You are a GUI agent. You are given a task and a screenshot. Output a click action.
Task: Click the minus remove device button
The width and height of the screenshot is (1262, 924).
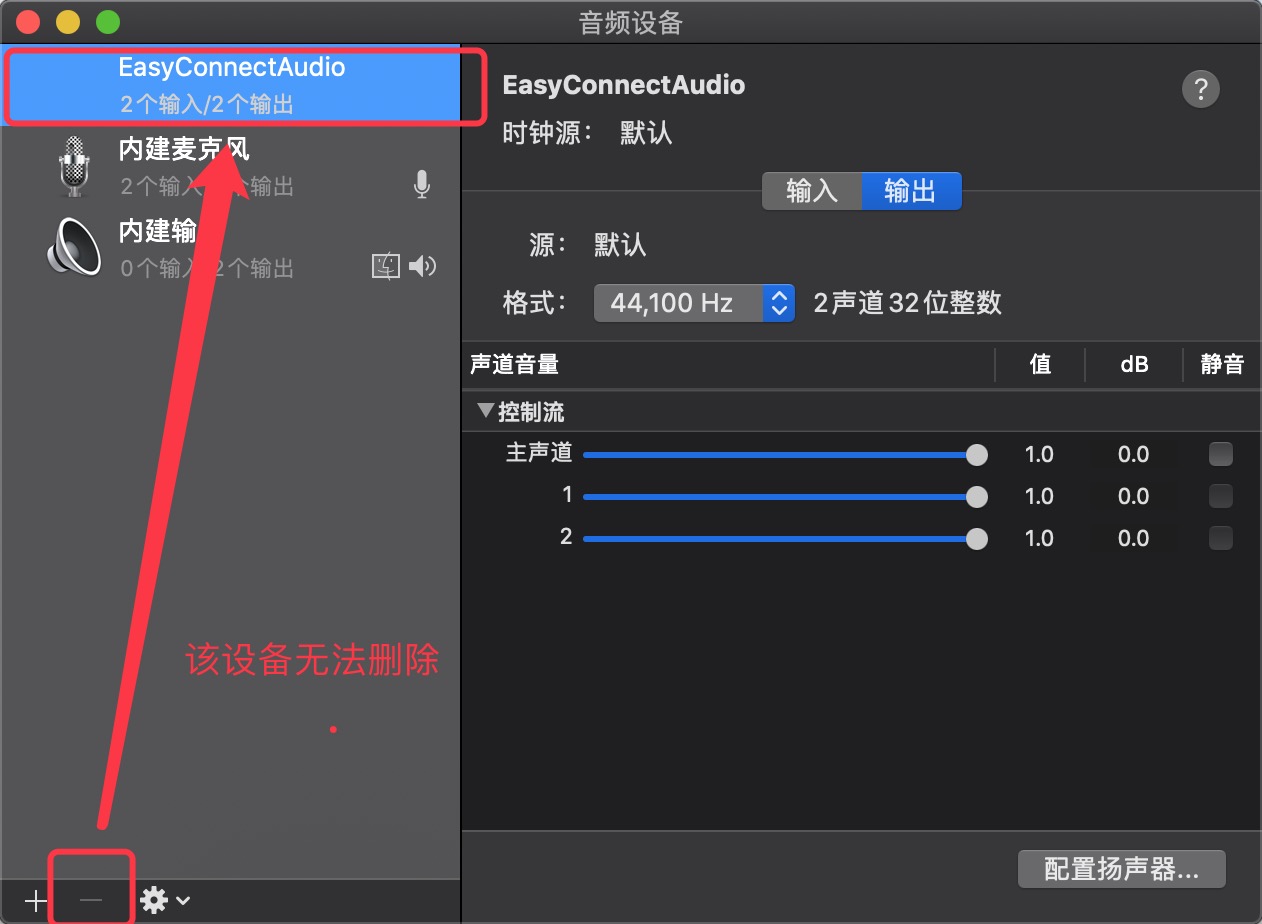(91, 900)
